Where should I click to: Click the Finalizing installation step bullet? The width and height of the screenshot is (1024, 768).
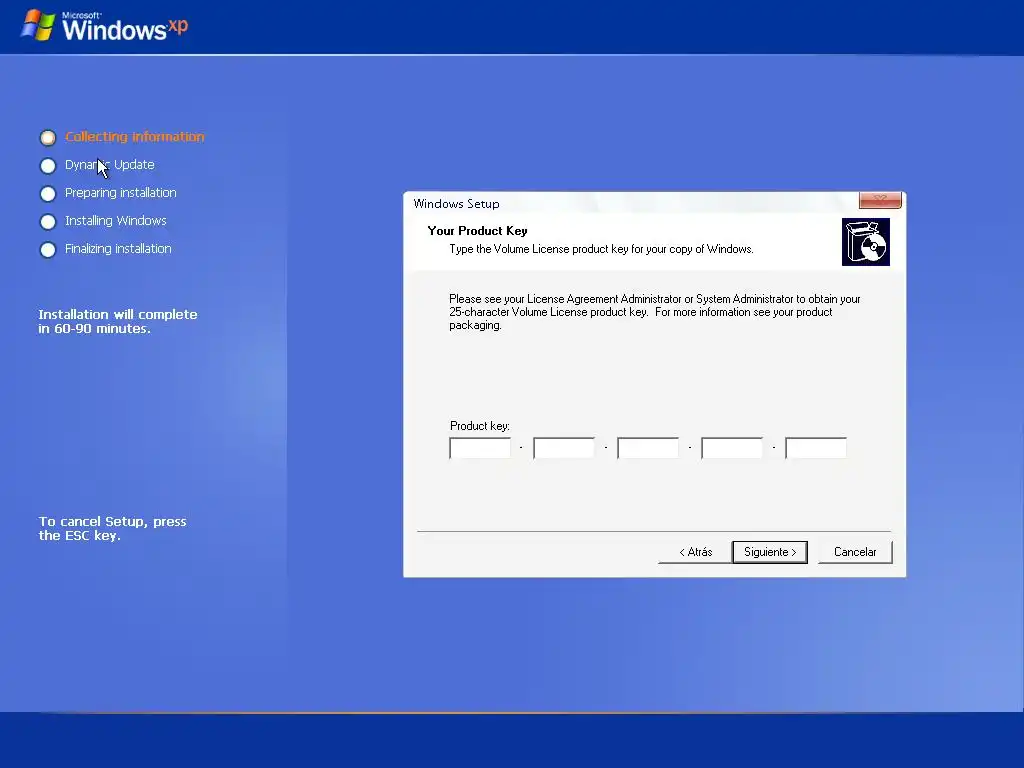tap(48, 250)
